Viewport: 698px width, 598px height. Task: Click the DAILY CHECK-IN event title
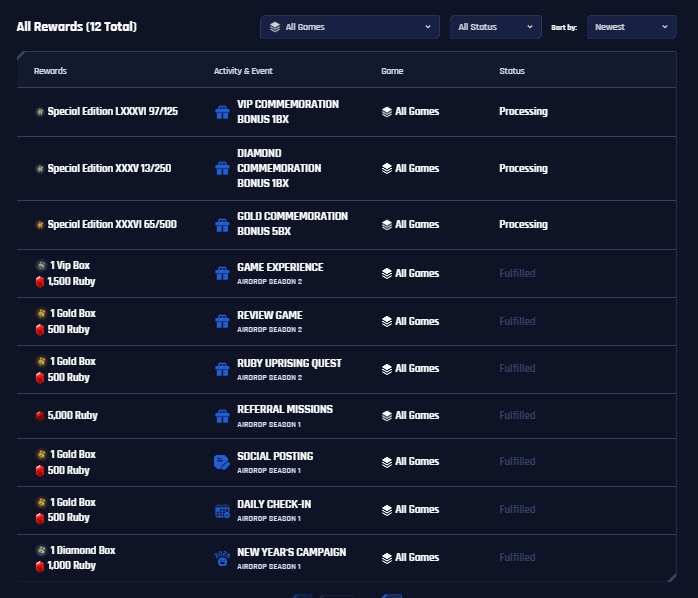(x=274, y=504)
